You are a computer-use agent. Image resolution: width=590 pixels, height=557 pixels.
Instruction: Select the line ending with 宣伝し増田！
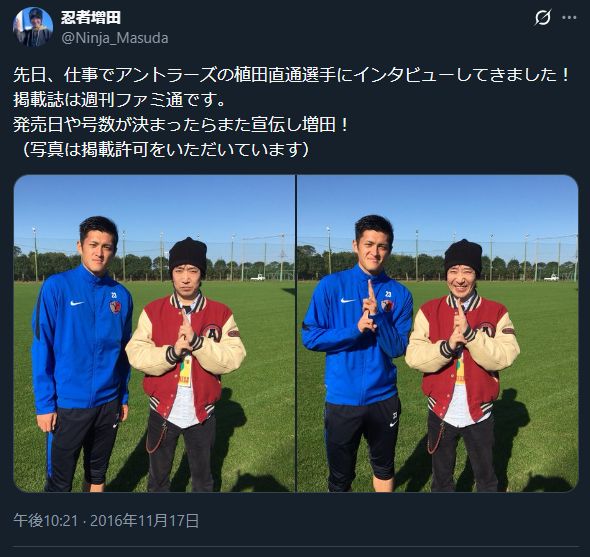[x=182, y=125]
